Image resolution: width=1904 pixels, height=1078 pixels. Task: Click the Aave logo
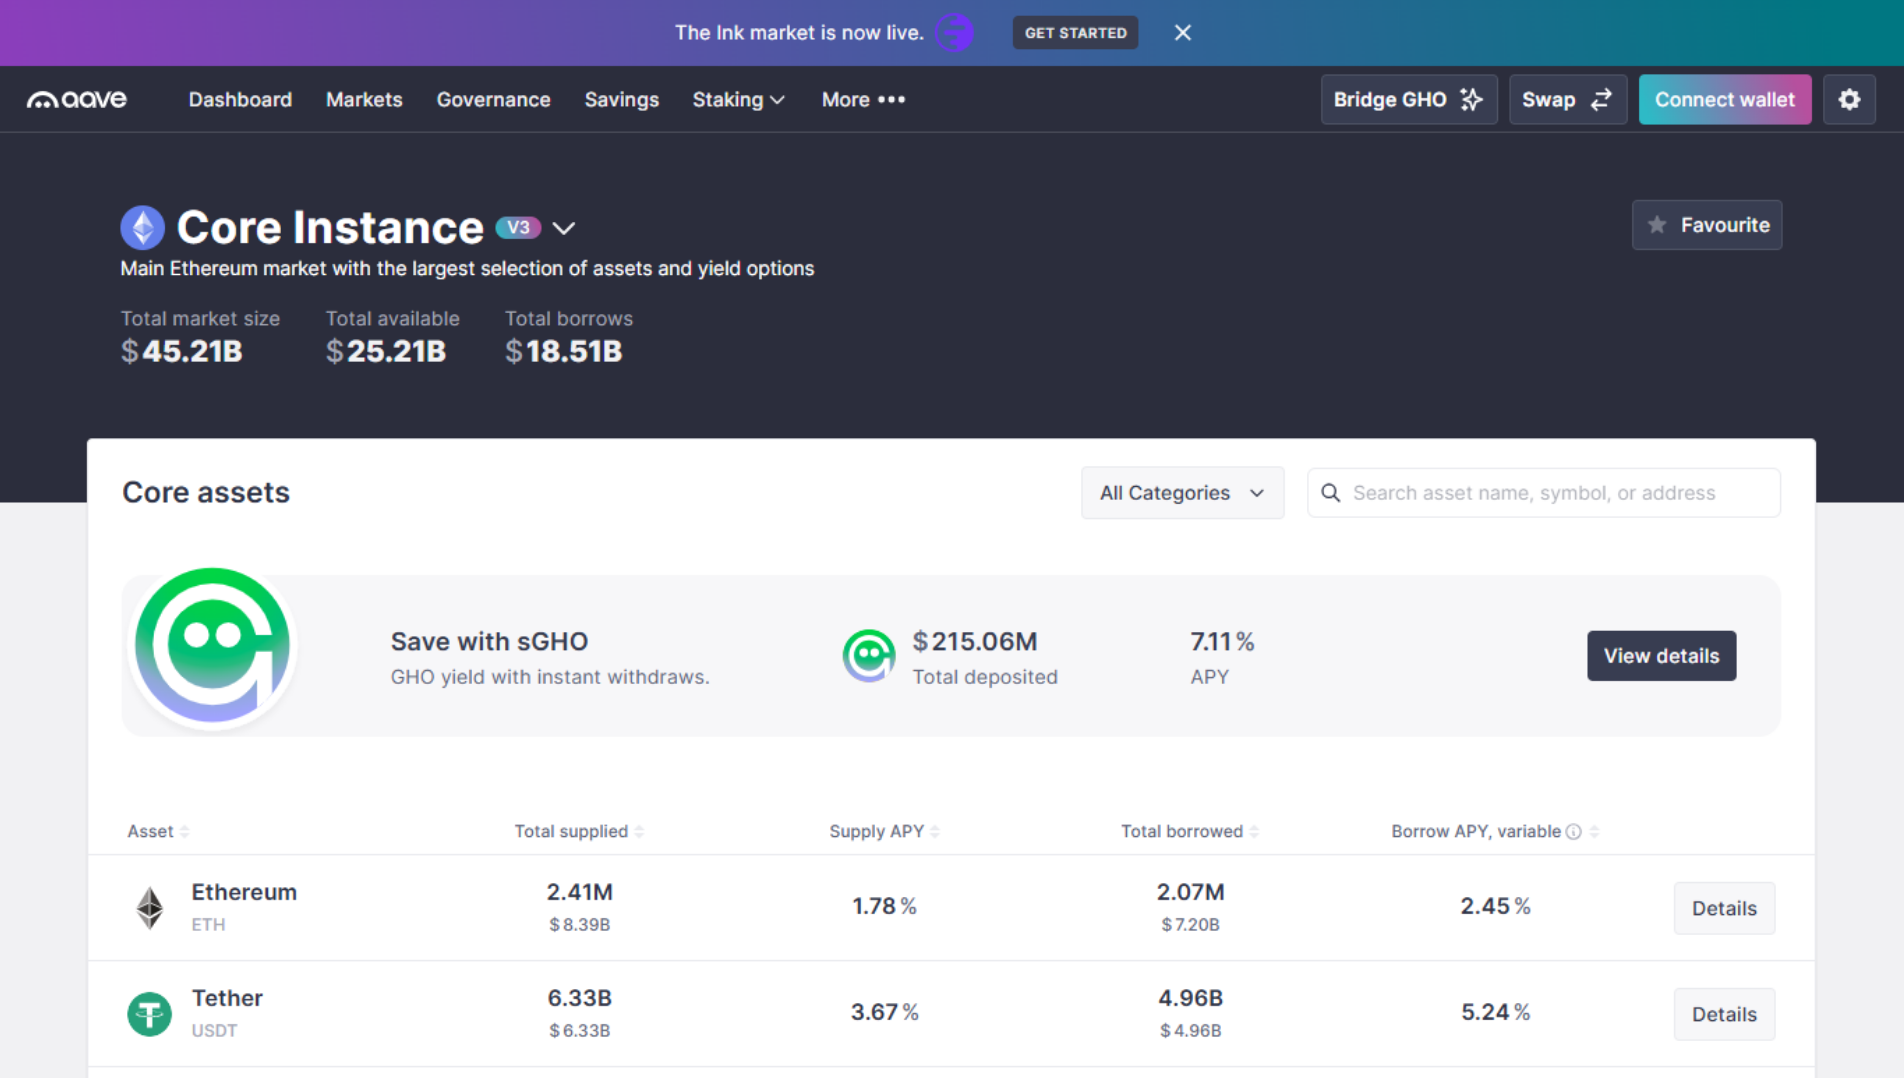coord(77,100)
